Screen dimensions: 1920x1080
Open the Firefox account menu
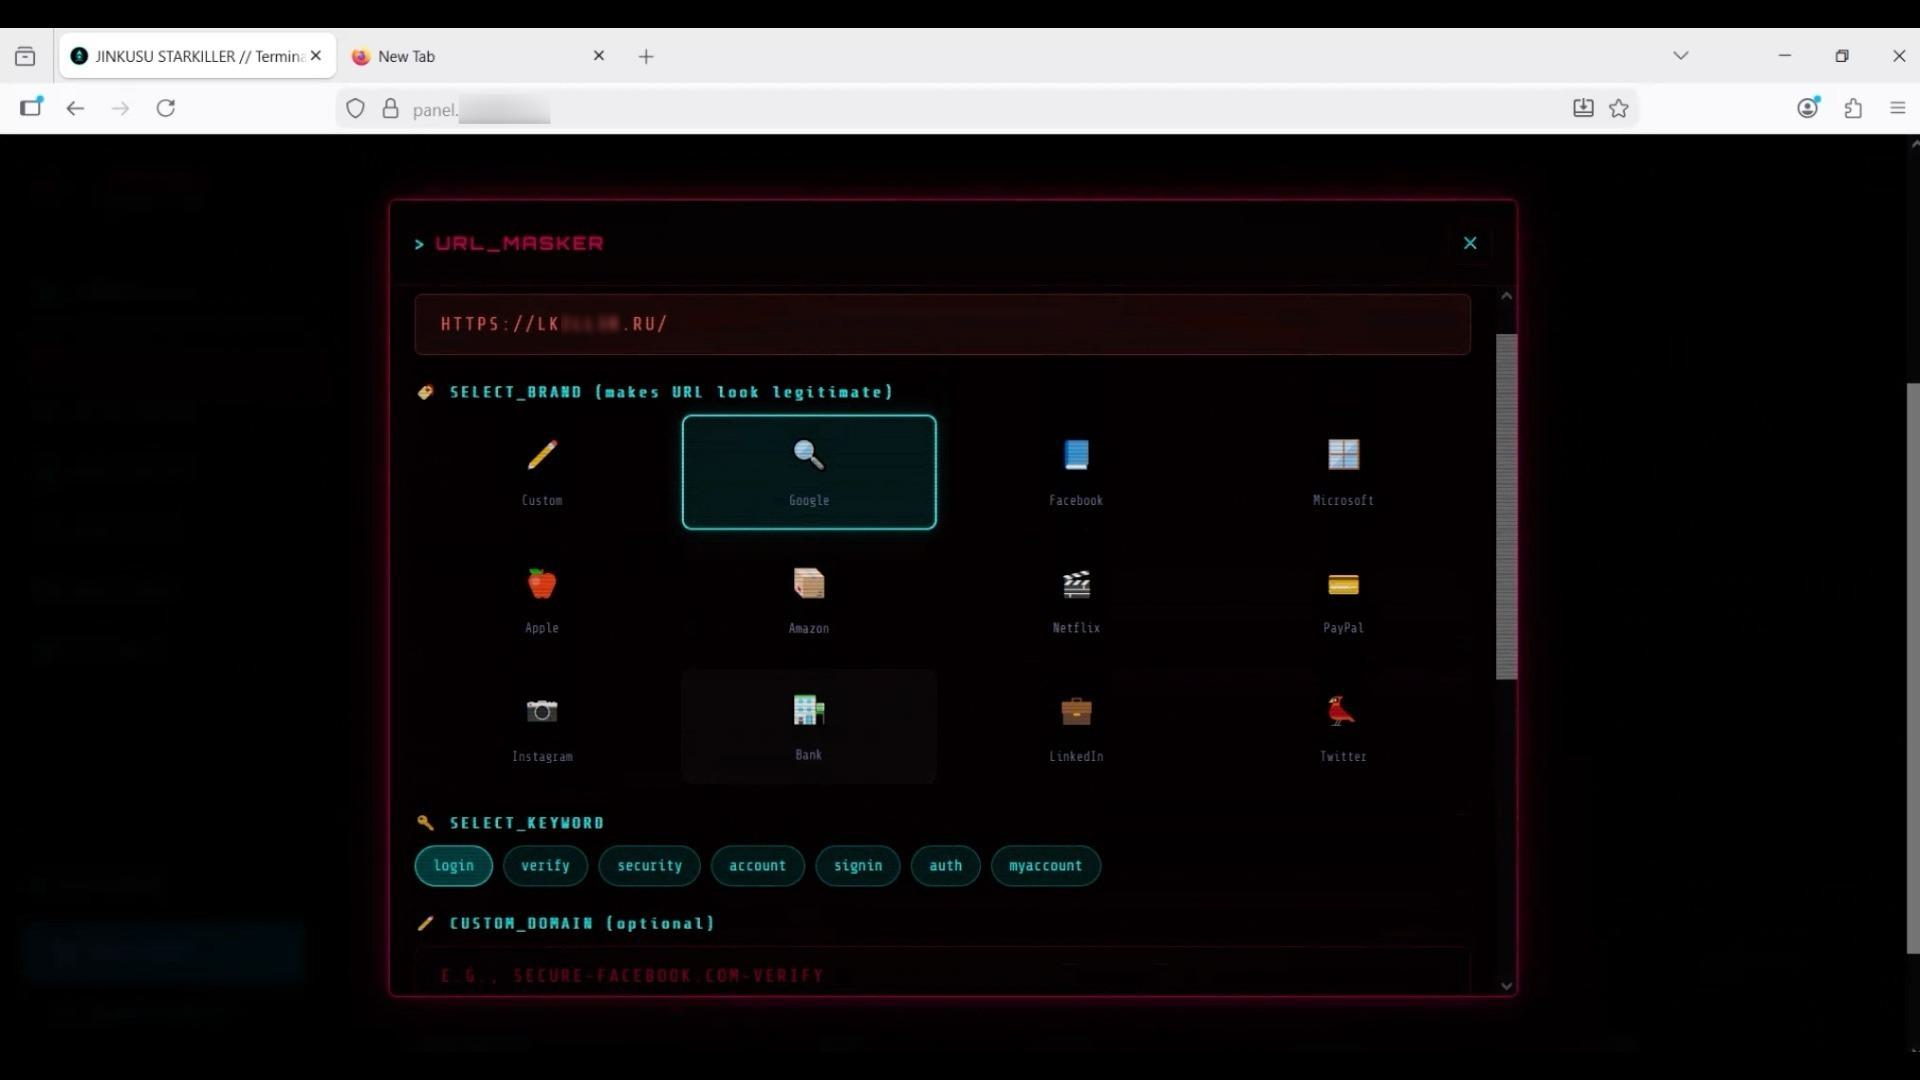[x=1808, y=108]
